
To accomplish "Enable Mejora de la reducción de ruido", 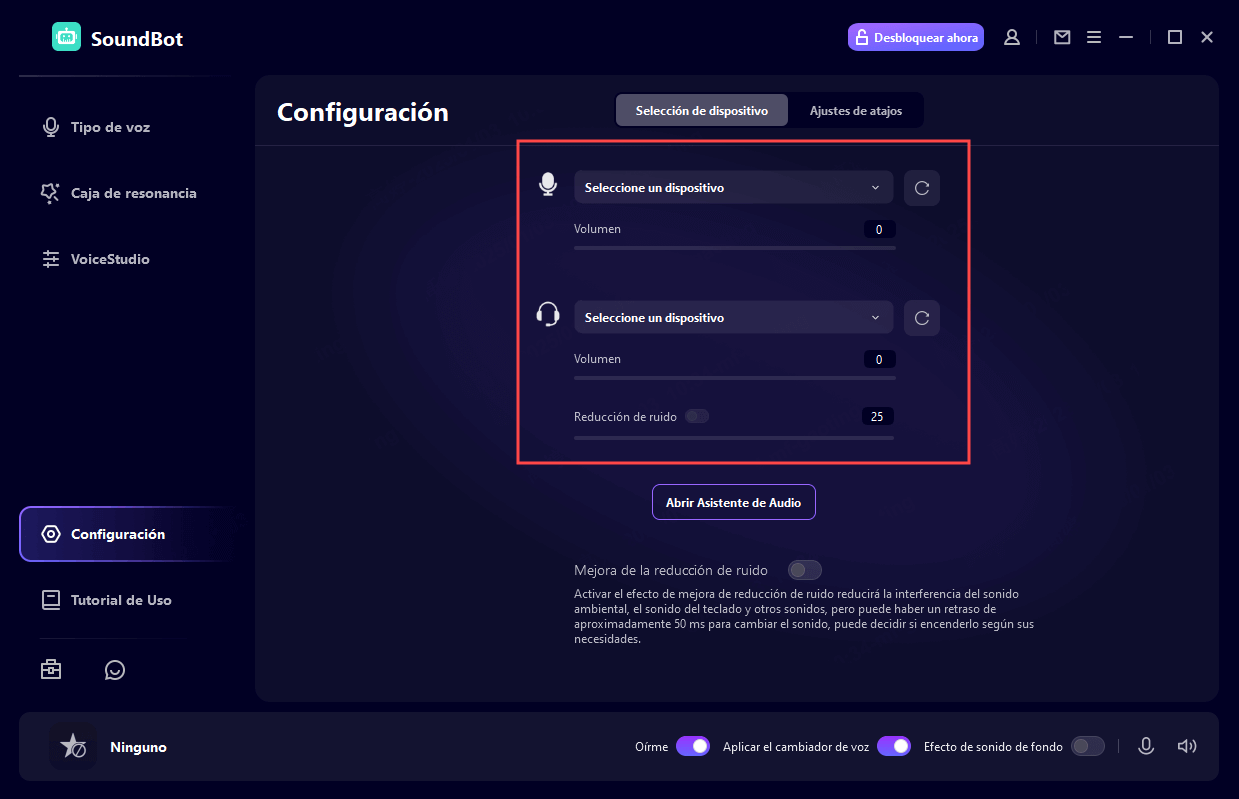I will (x=804, y=569).
